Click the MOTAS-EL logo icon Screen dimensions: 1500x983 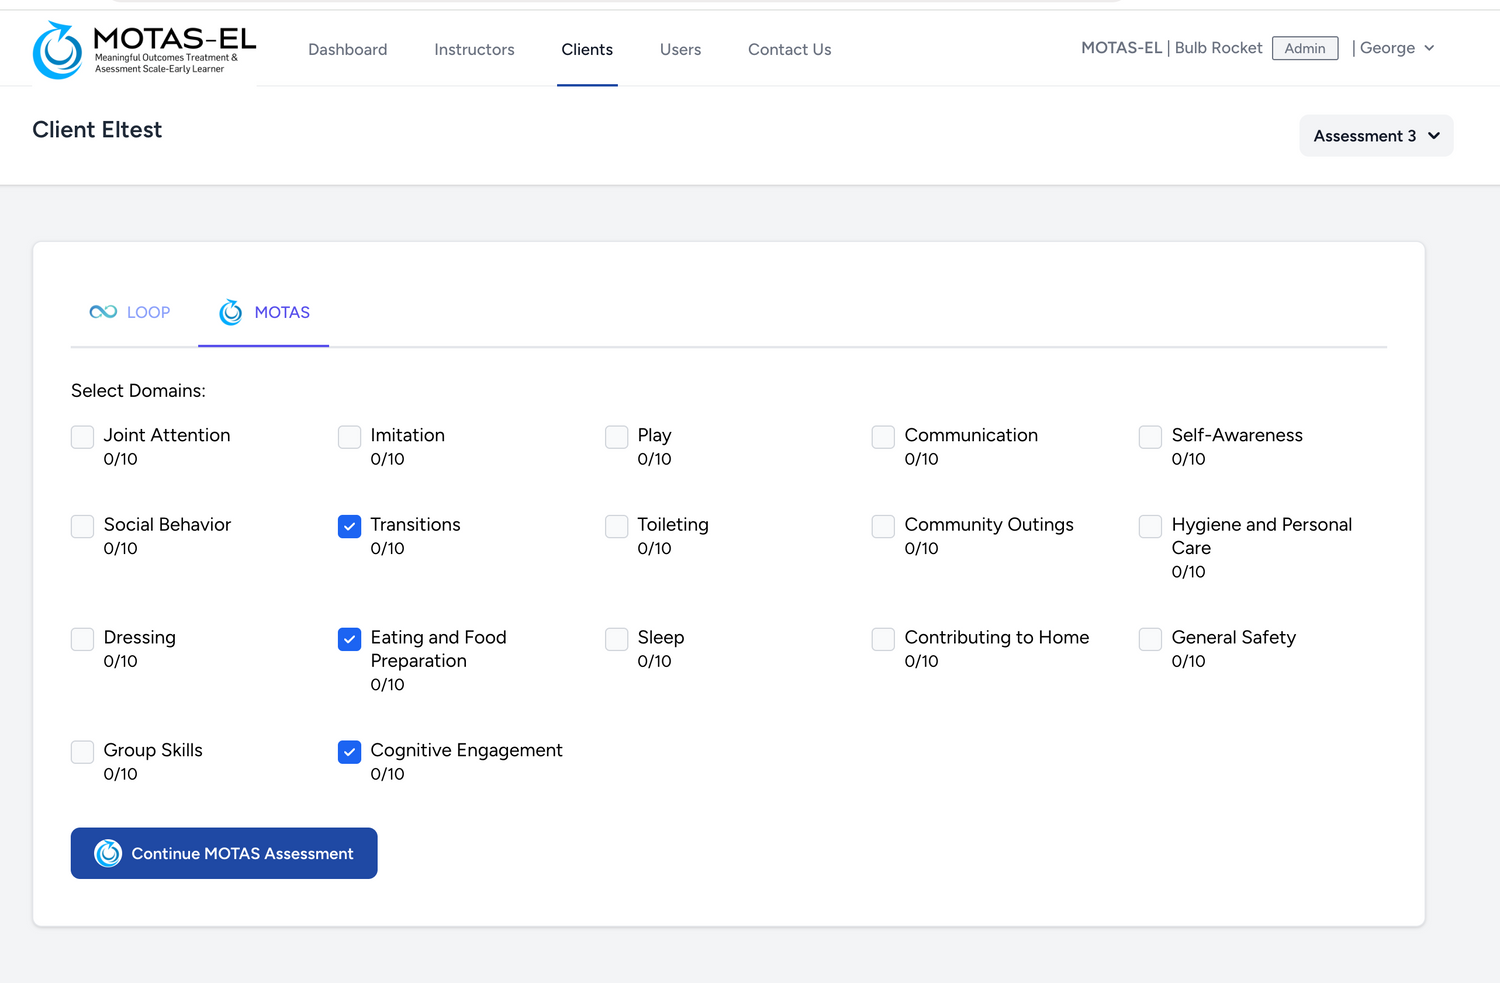pyautogui.click(x=57, y=50)
